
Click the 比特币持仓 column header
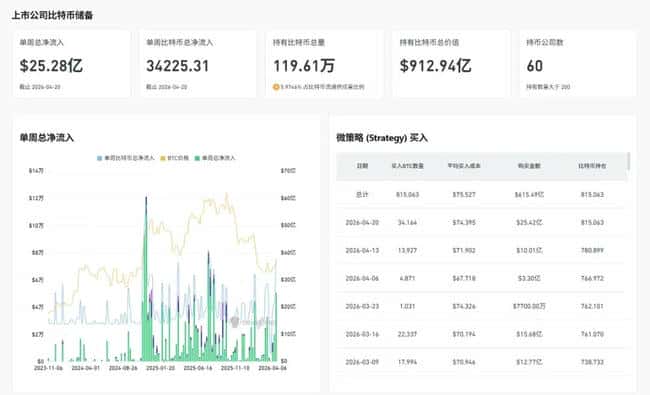coord(592,166)
